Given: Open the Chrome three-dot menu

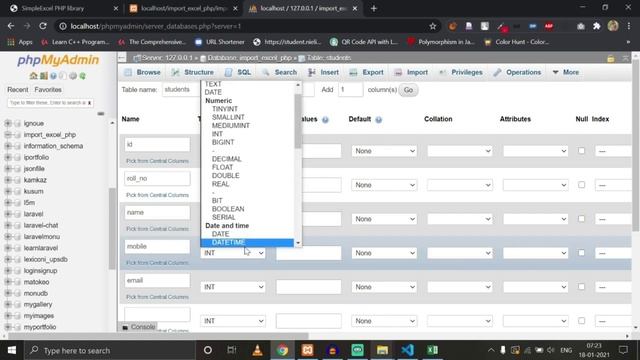Looking at the screenshot, I should tap(629, 26).
